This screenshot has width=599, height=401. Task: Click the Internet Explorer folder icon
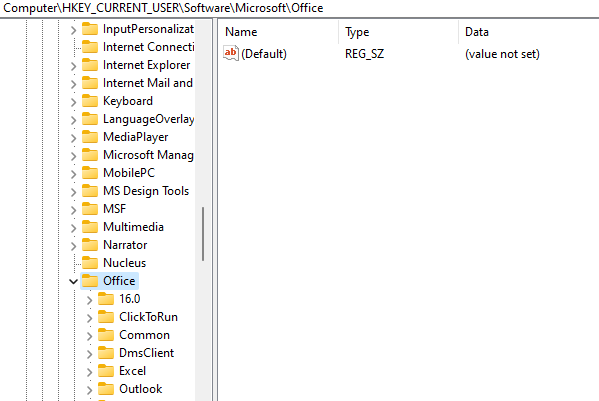point(90,65)
